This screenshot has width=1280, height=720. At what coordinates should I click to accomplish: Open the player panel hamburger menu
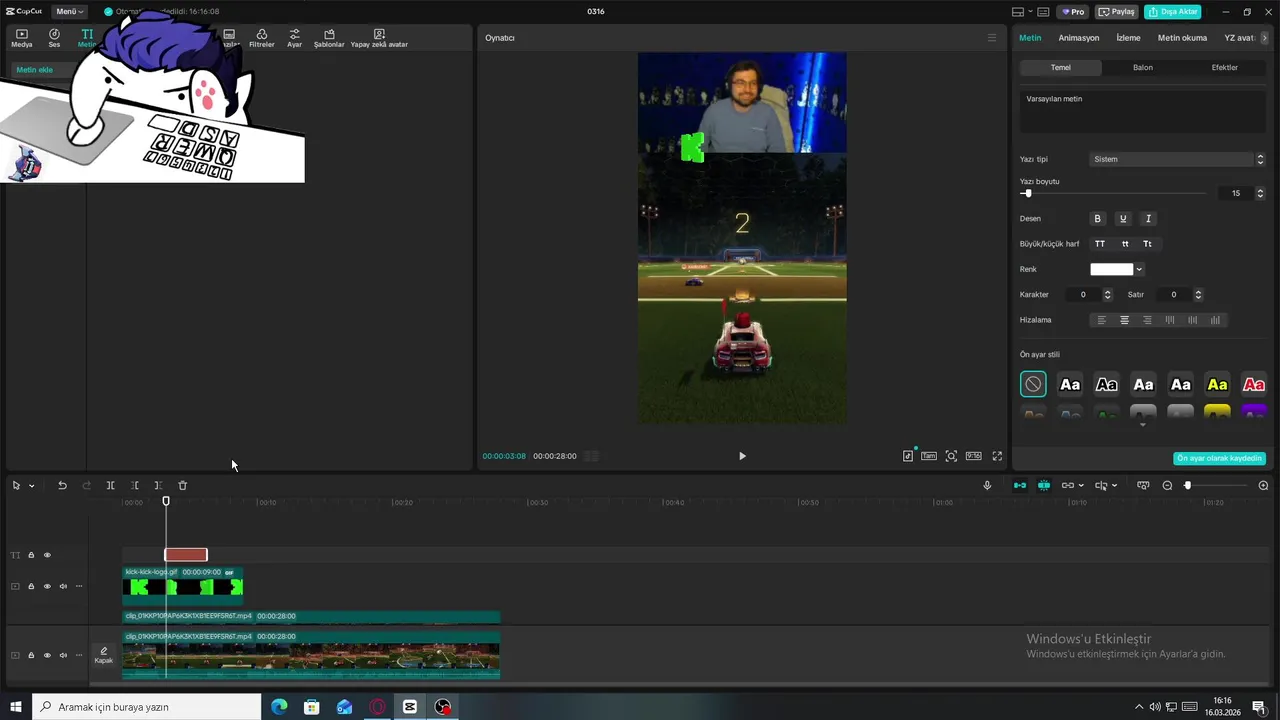point(992,38)
